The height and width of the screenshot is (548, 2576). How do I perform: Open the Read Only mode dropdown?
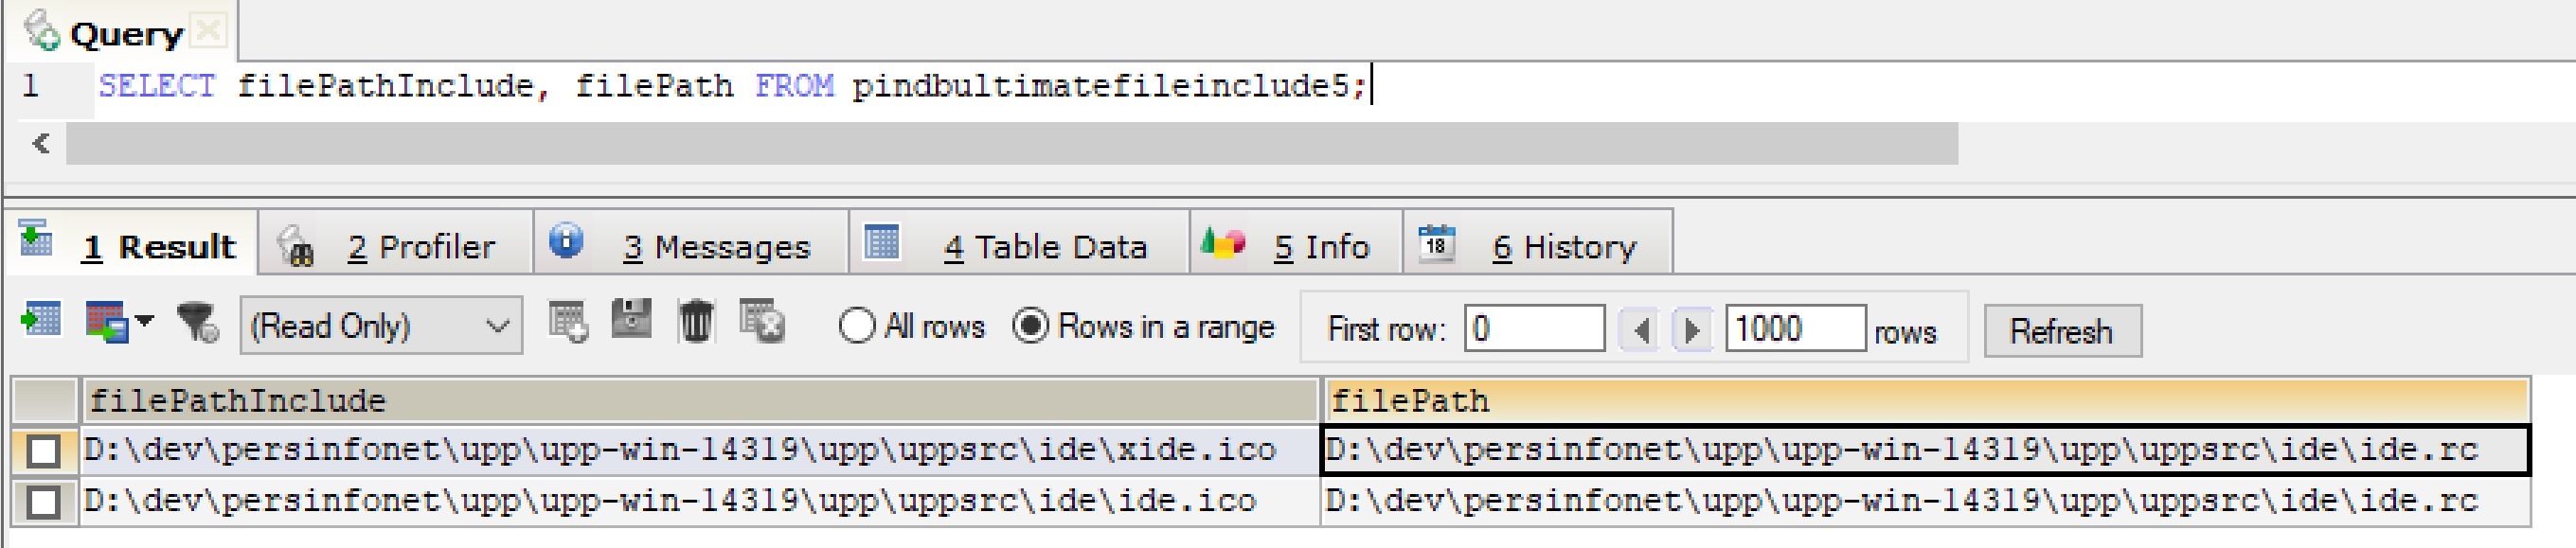click(x=381, y=326)
